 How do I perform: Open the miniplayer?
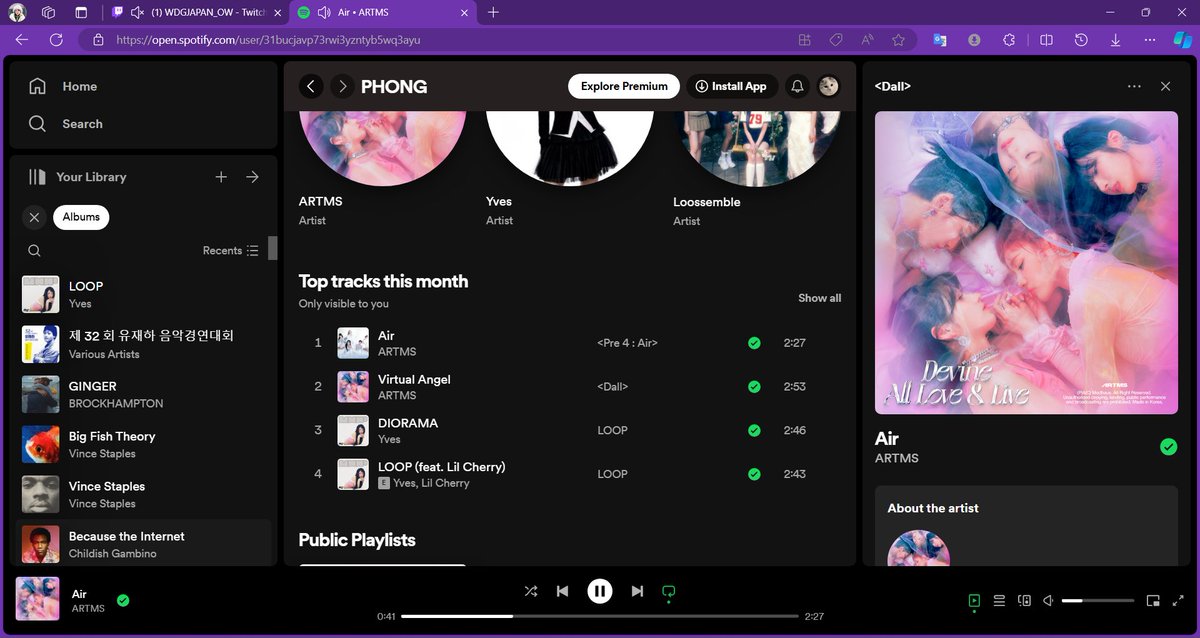click(x=1153, y=600)
